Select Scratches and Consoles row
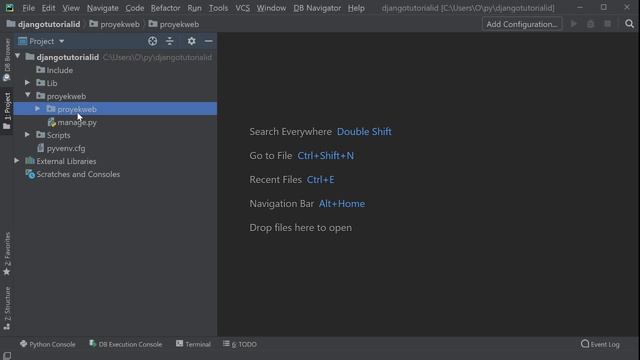Viewport: 640px width, 360px height. pyautogui.click(x=116, y=174)
